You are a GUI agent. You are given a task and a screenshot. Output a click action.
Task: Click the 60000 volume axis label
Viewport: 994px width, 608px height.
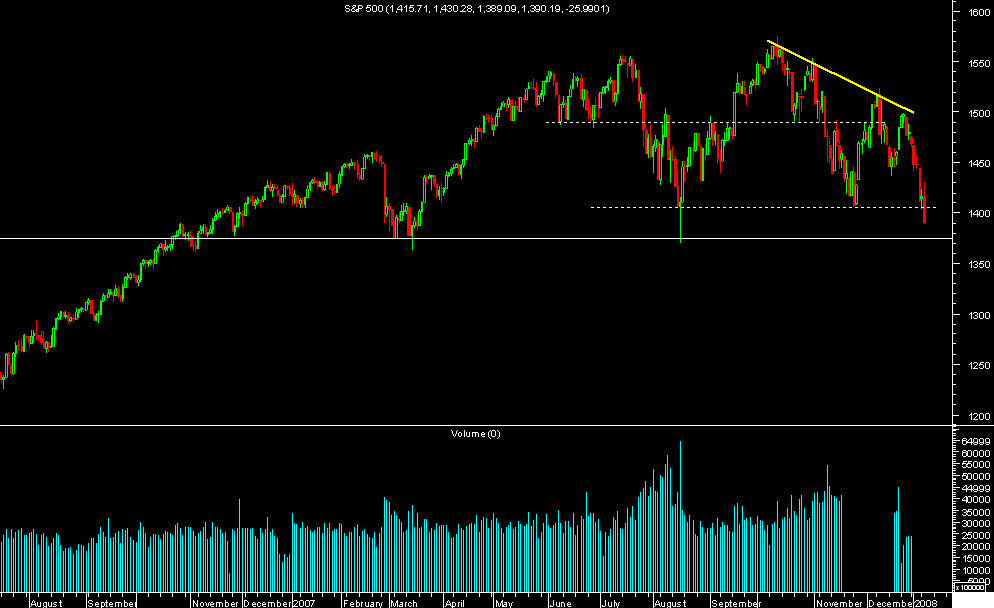pos(976,453)
